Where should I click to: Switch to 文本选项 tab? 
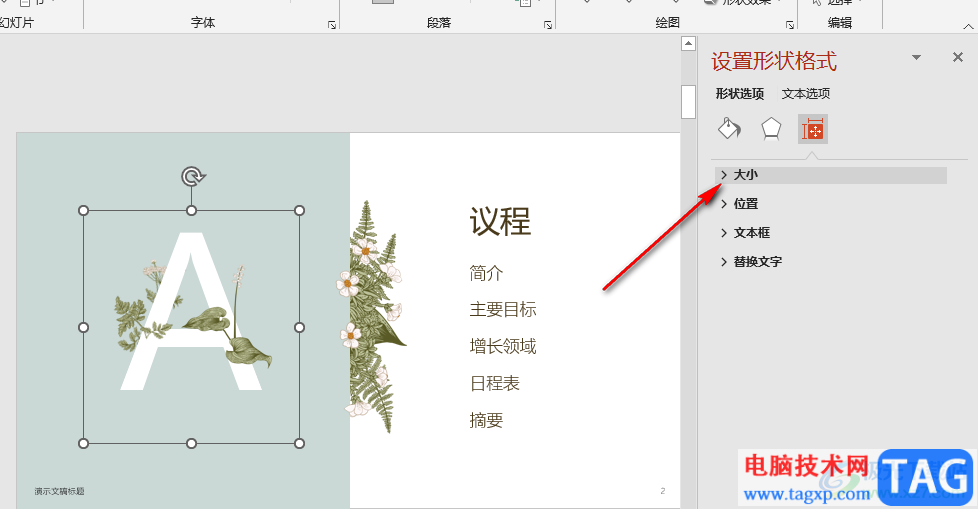pyautogui.click(x=806, y=94)
